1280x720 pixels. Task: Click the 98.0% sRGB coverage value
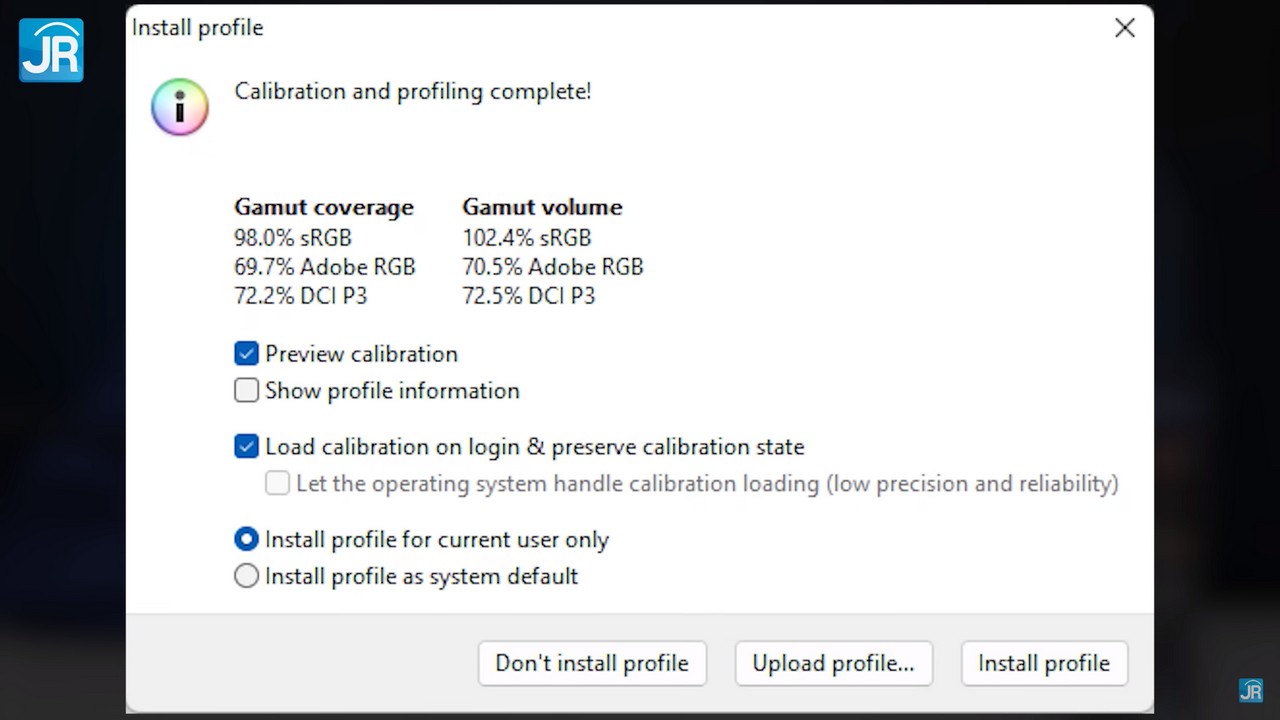[x=292, y=238]
